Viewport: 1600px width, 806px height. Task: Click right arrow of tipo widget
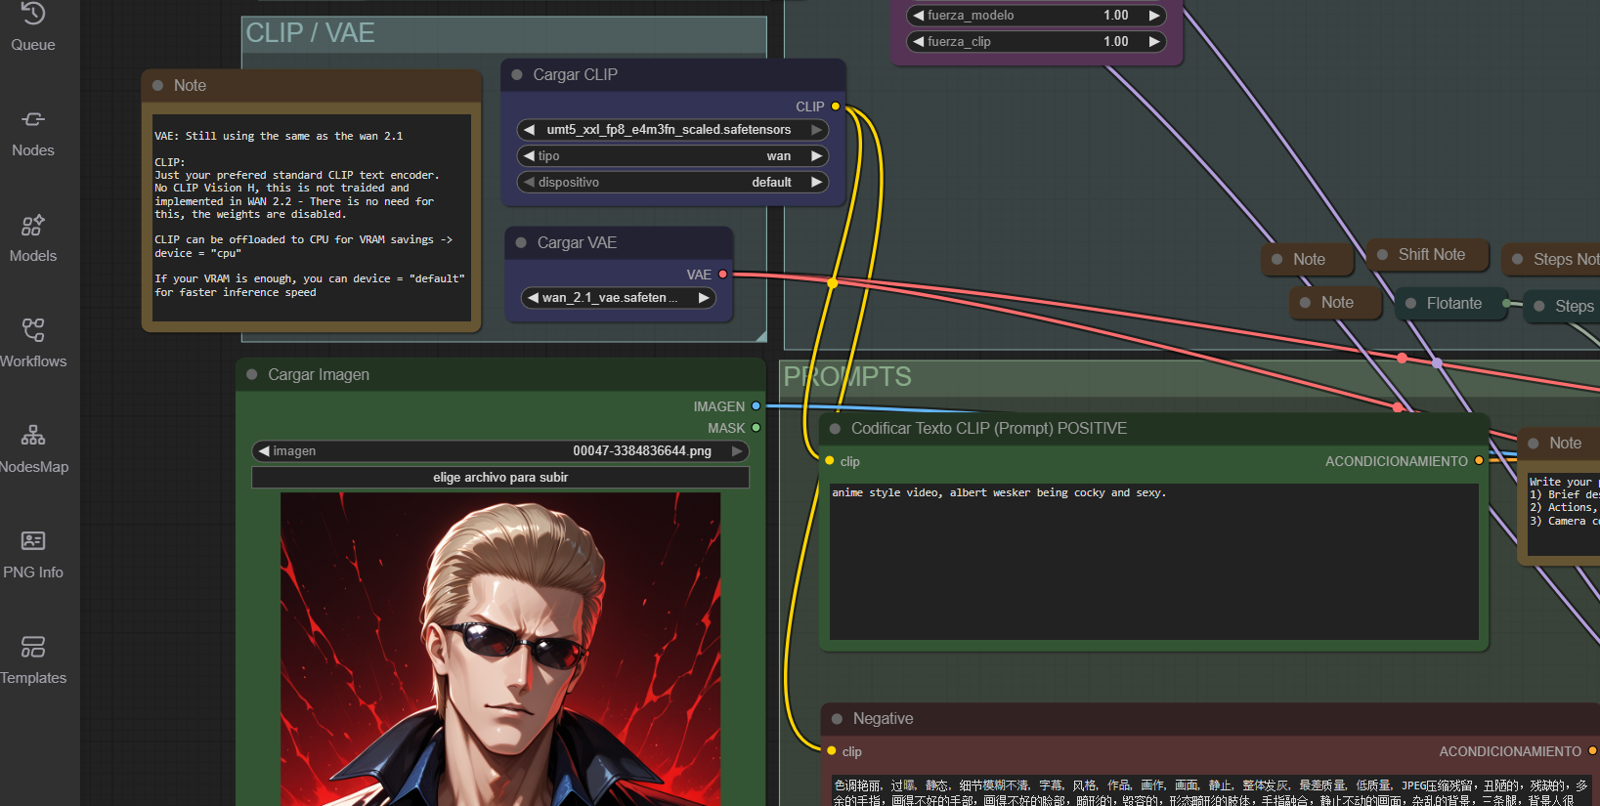(816, 156)
